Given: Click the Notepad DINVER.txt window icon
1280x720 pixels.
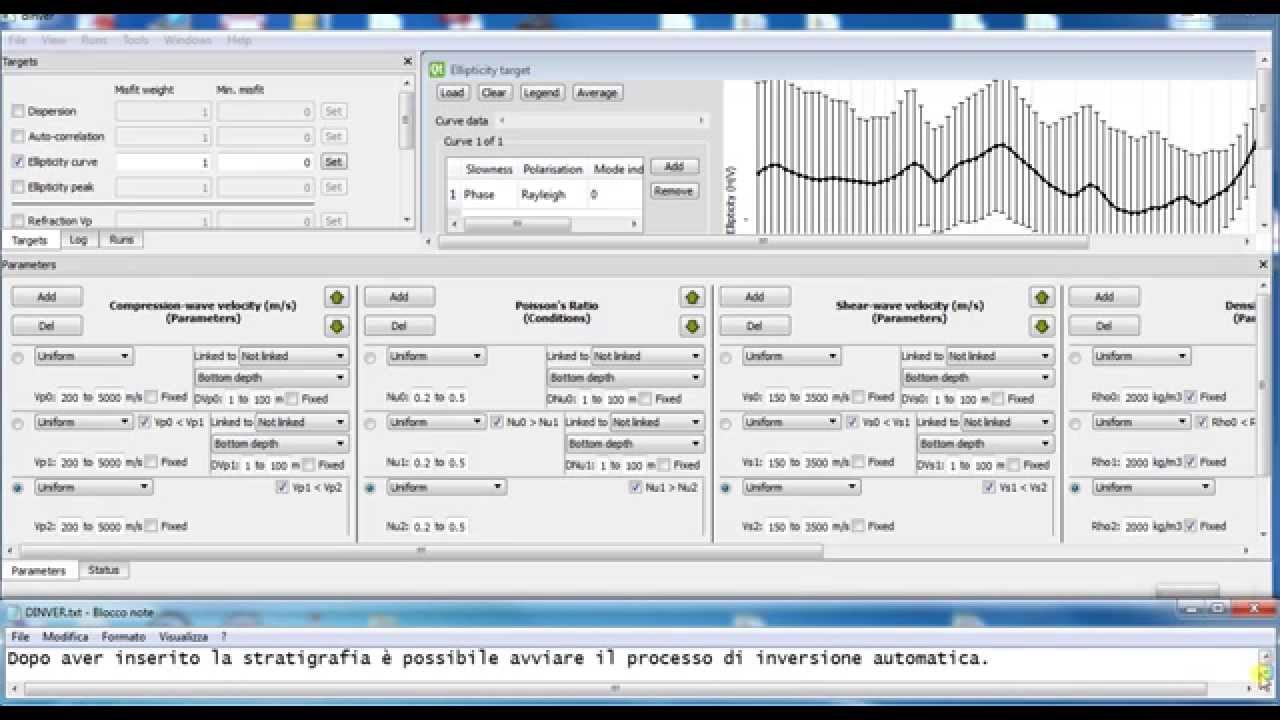Looking at the screenshot, I should [15, 612].
